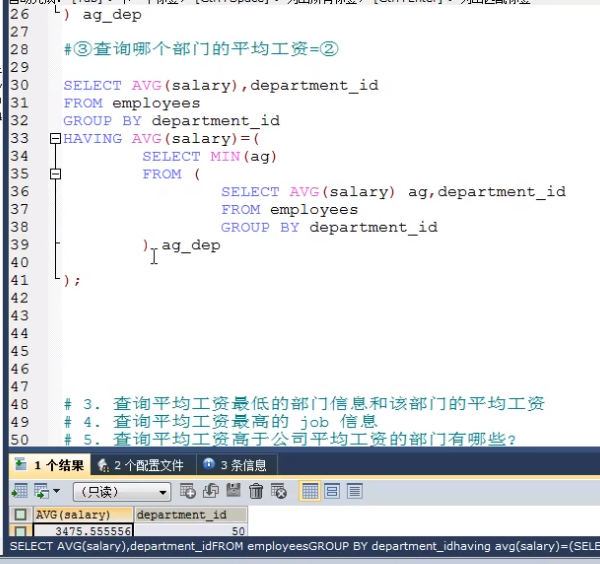
Task: Click GROUP BY department_id on line 32
Action: pyautogui.click(x=171, y=121)
